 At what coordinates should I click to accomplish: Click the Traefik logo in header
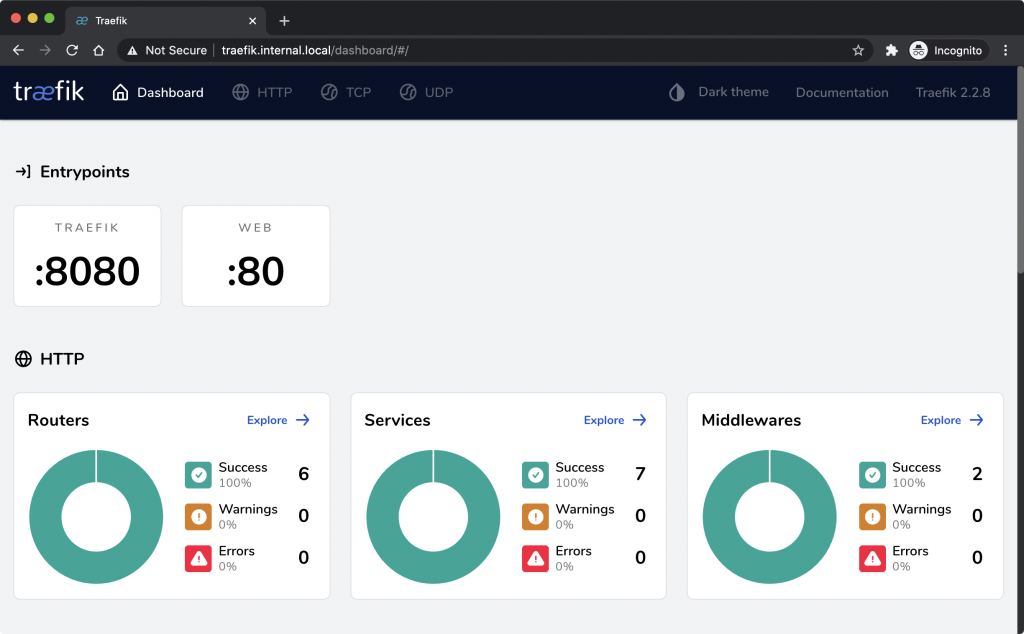point(48,92)
